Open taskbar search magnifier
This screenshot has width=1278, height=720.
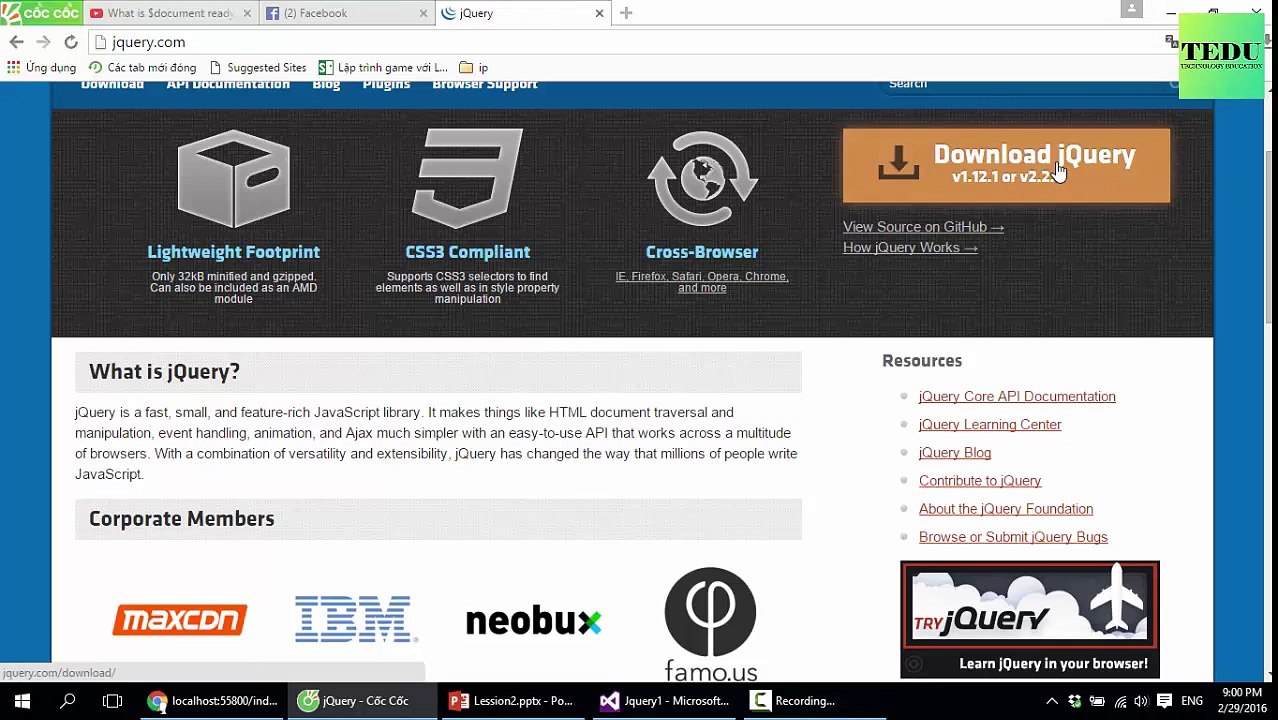tap(68, 701)
